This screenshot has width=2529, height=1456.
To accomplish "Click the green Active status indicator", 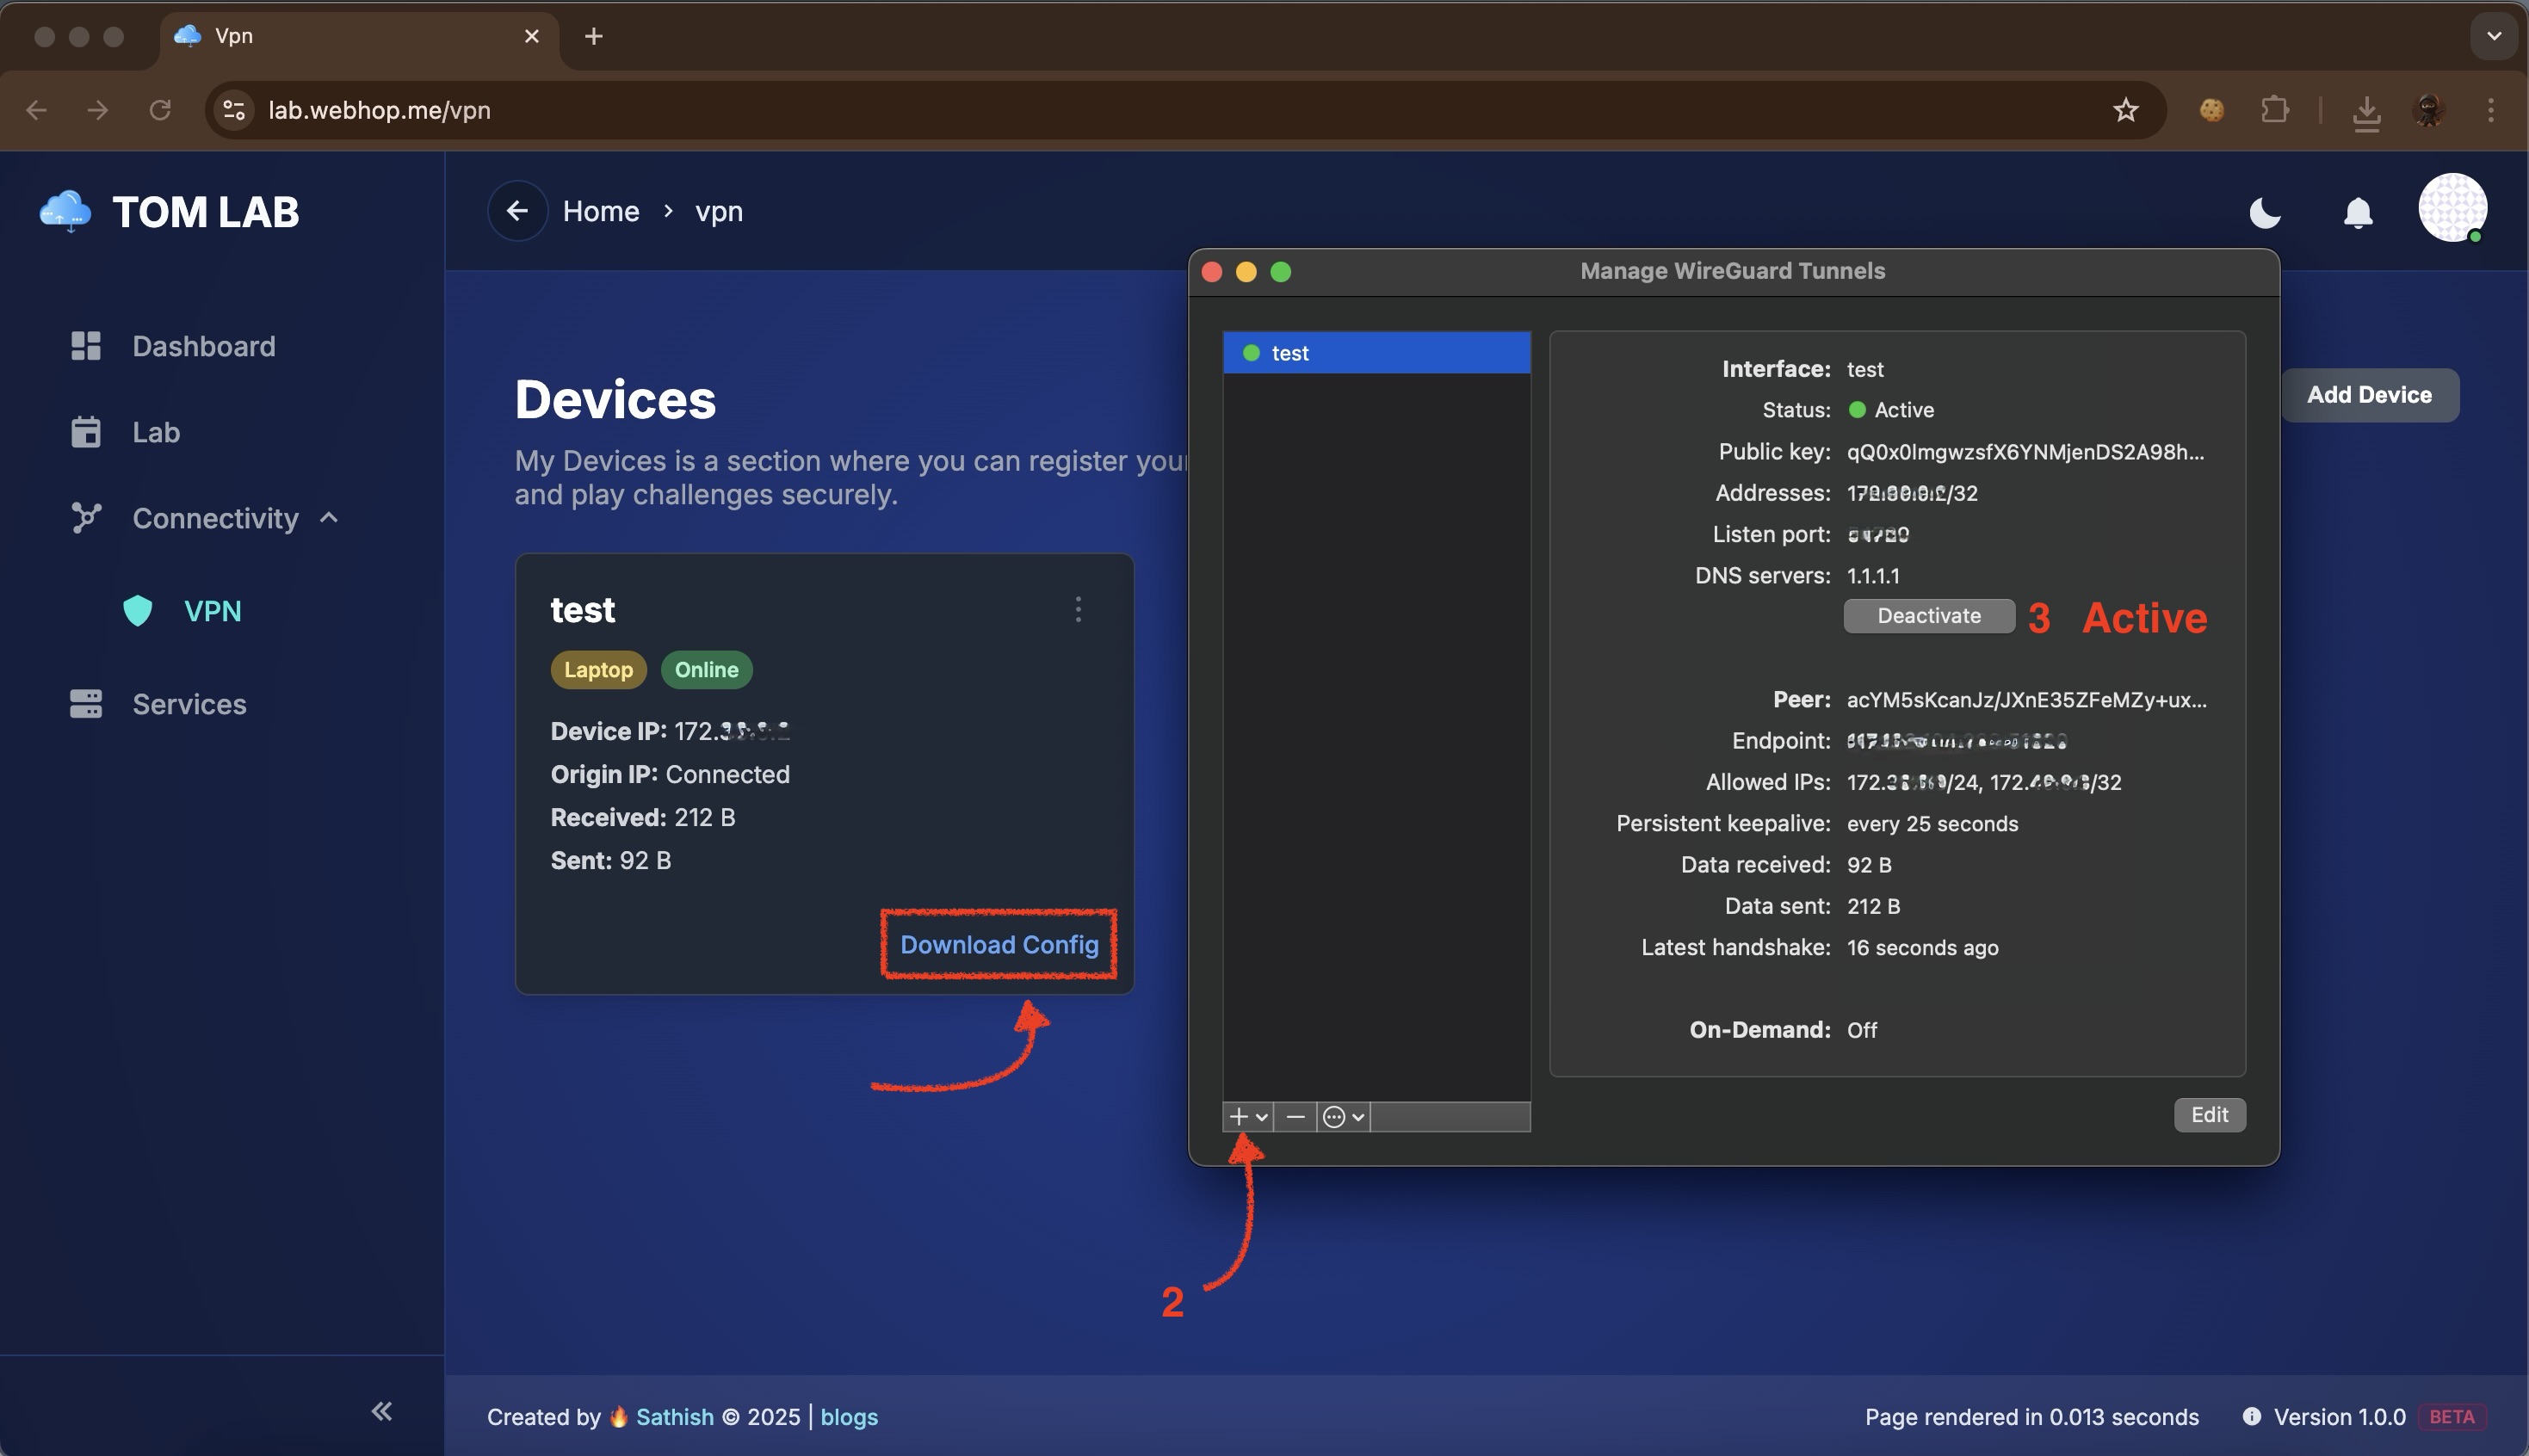I will [1857, 410].
